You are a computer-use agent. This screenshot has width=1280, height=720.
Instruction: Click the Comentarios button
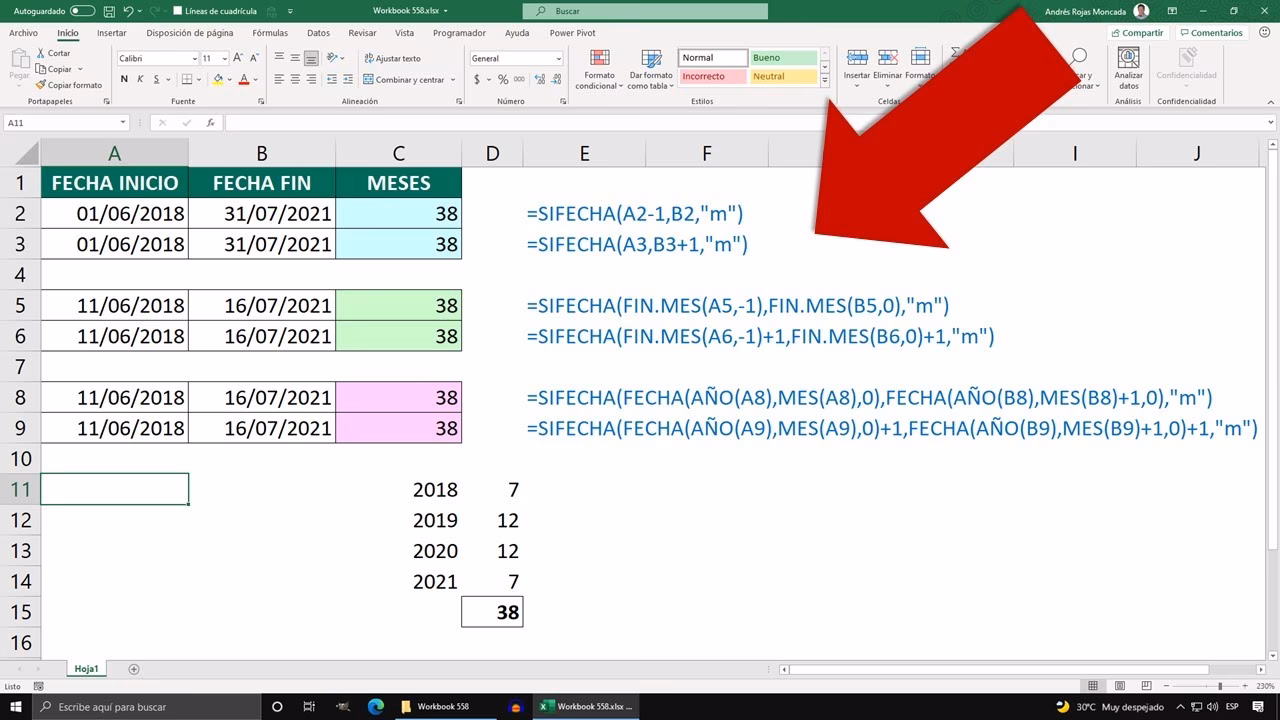(1211, 32)
